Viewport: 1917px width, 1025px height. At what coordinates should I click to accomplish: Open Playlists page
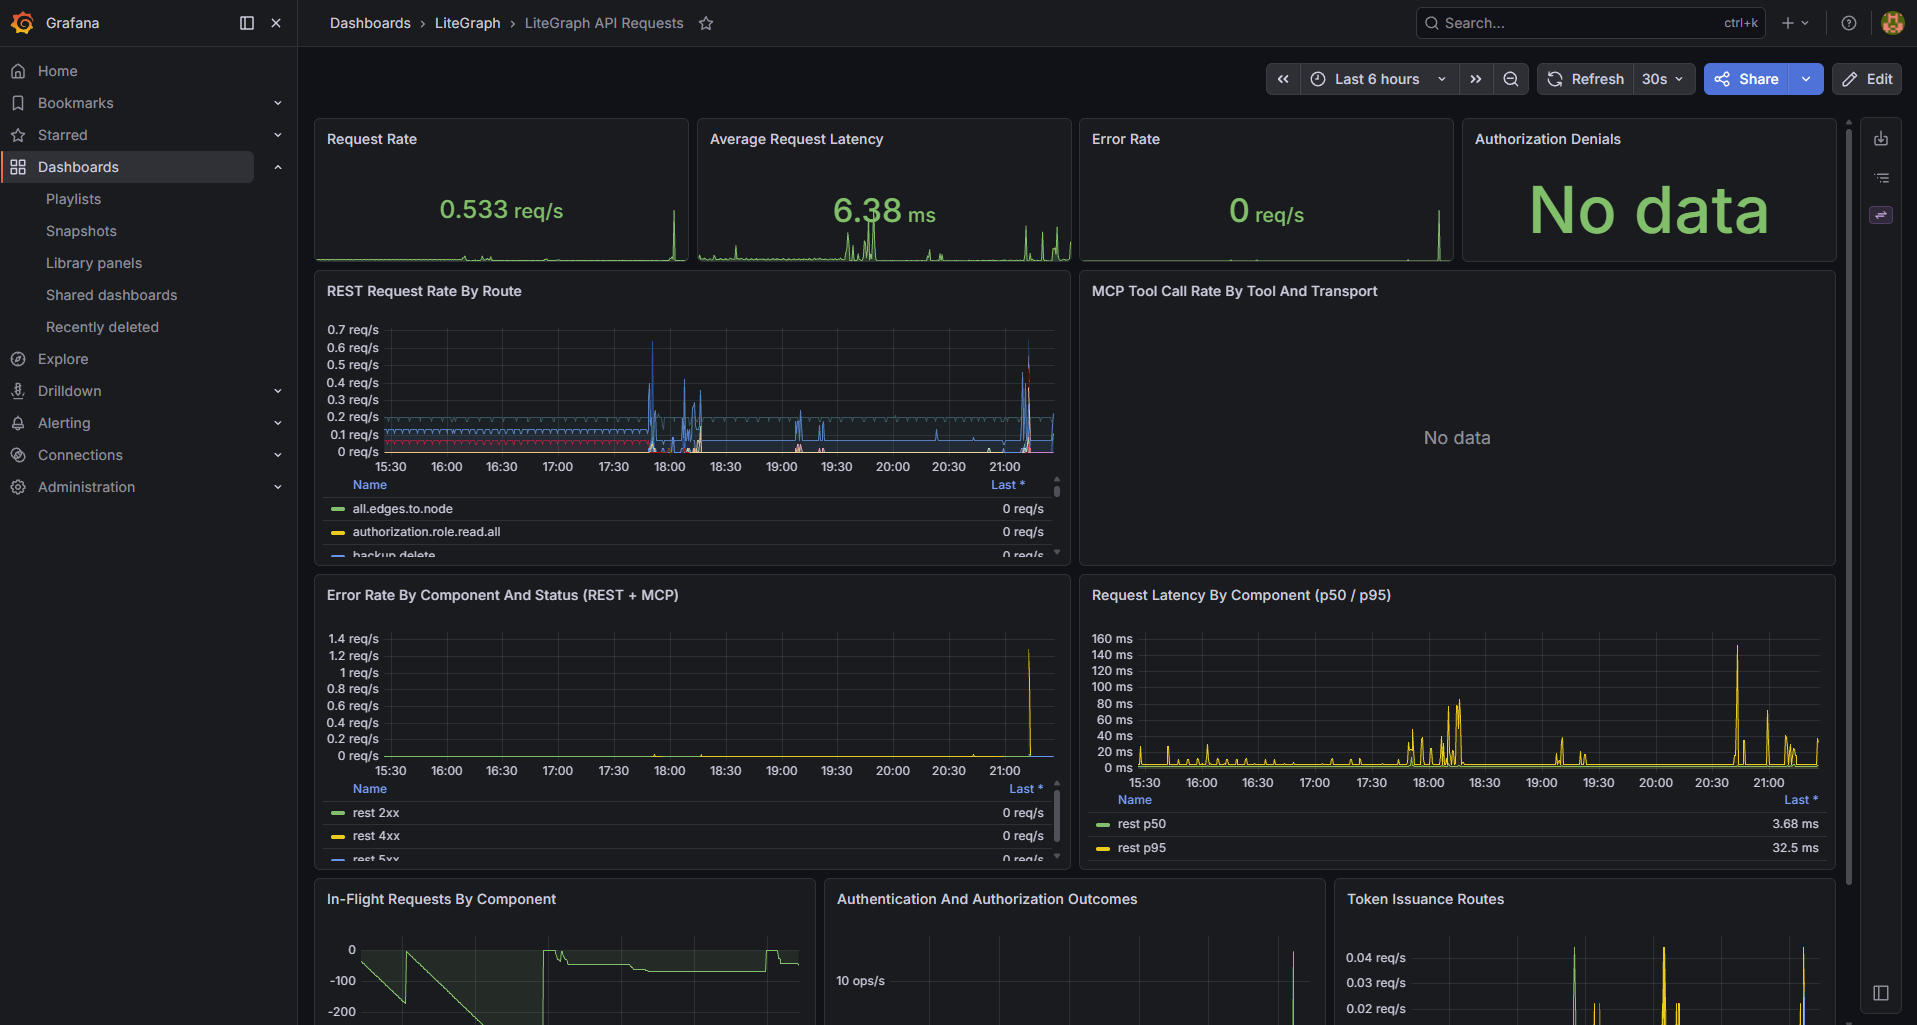[73, 199]
